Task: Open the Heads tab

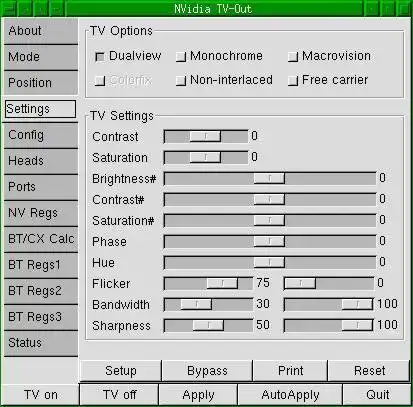Action: 41,161
